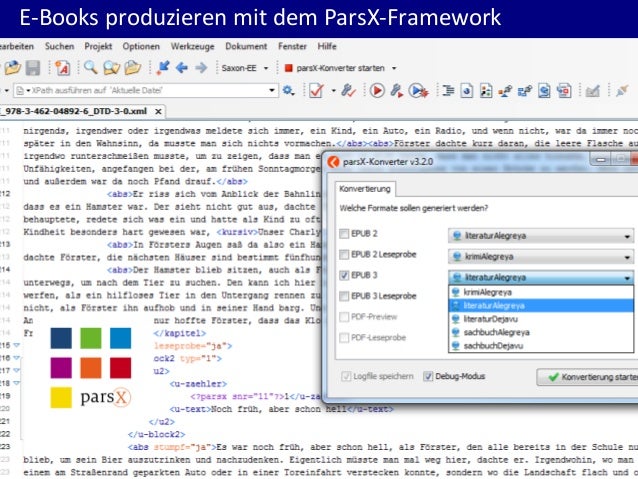The image size is (638, 479).
Task: Click the PDF document icon in the toolbar
Action: pyautogui.click(x=63, y=68)
